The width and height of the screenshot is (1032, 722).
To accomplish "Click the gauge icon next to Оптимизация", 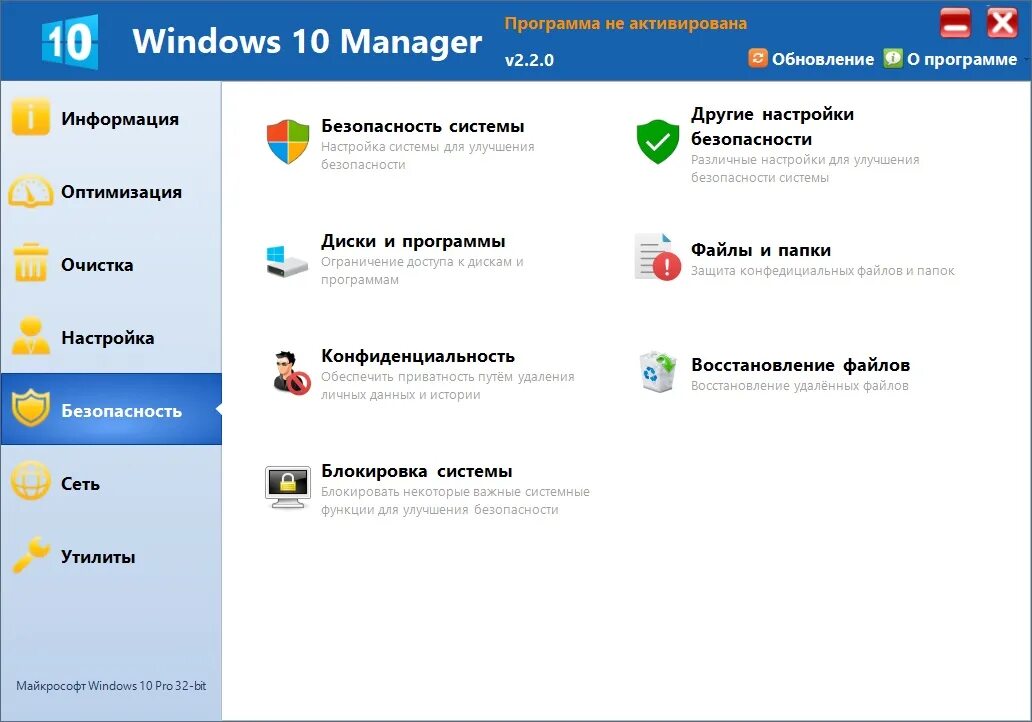I will click(30, 191).
